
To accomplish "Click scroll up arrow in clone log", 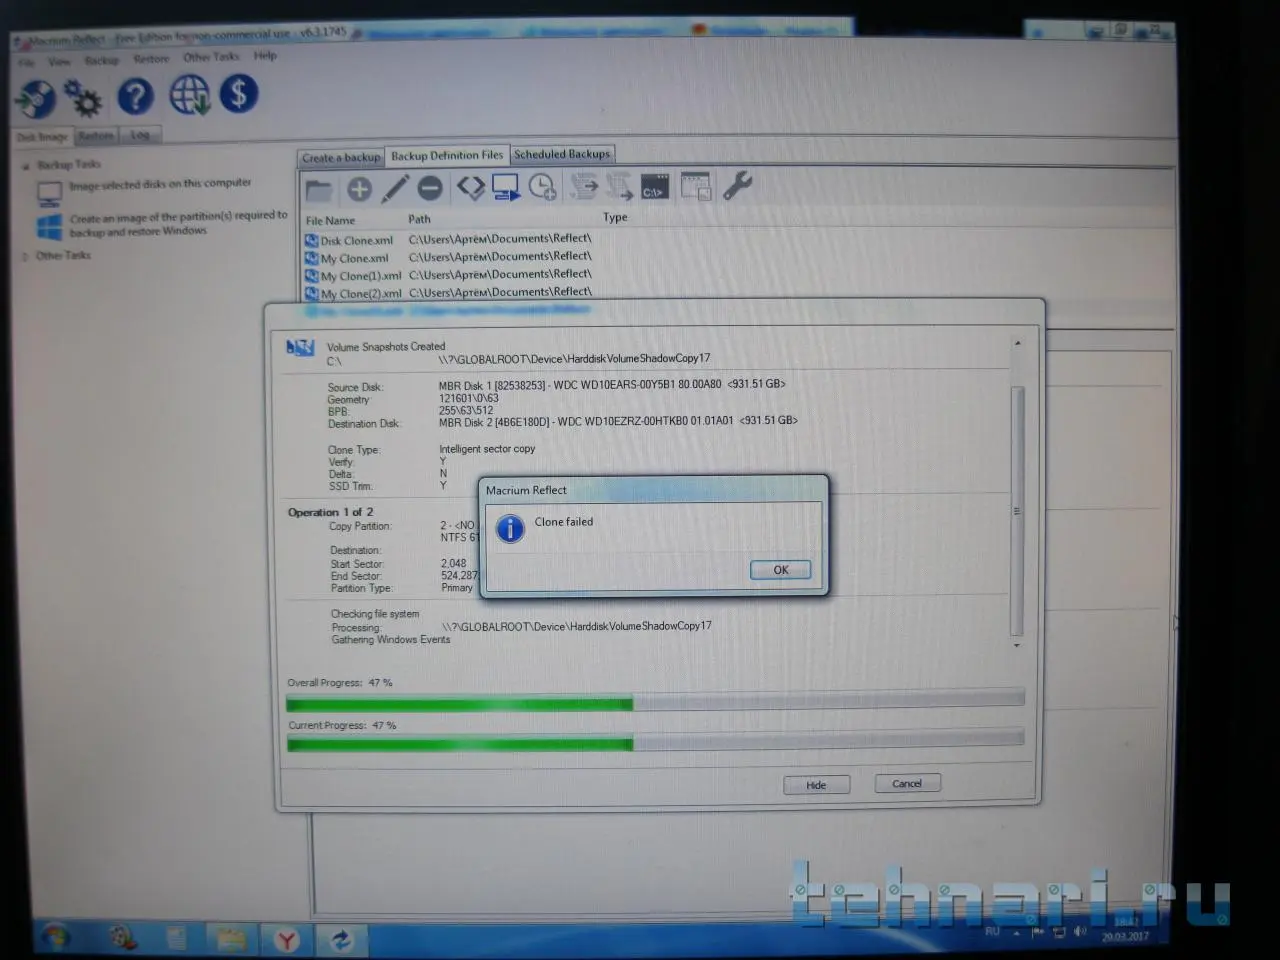I will (1018, 343).
